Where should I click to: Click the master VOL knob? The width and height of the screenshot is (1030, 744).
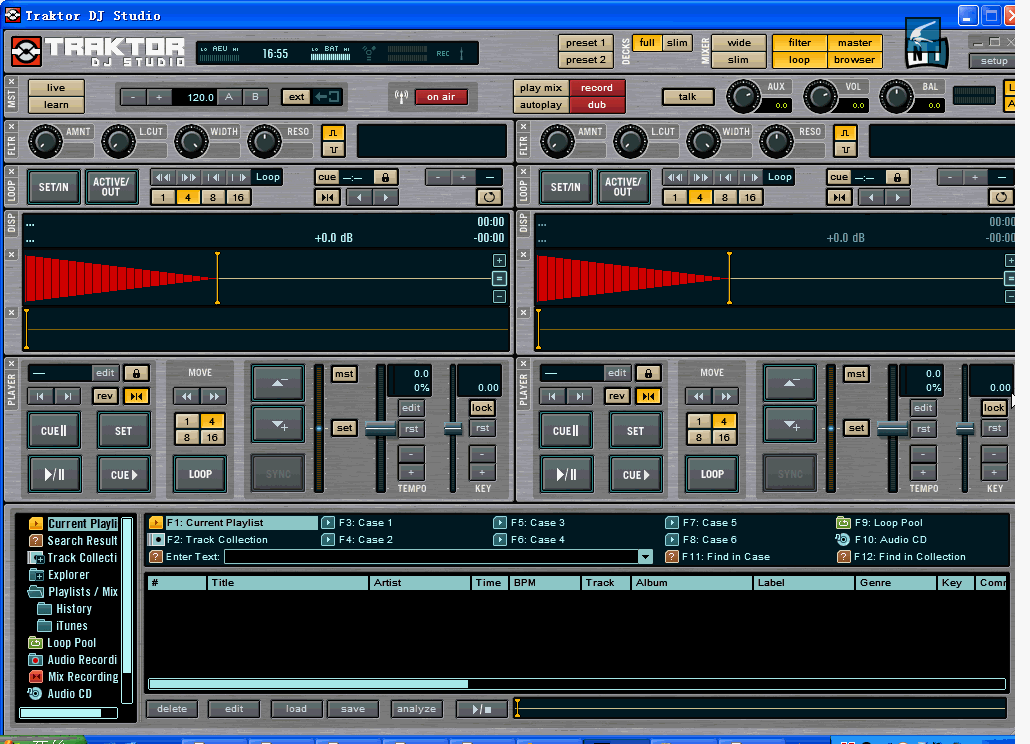click(x=820, y=97)
